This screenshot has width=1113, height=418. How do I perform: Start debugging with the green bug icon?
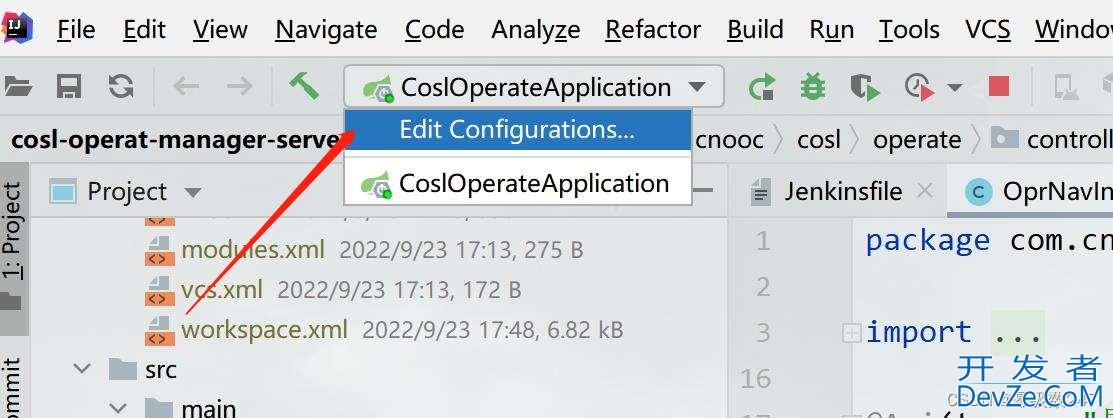pyautogui.click(x=813, y=88)
